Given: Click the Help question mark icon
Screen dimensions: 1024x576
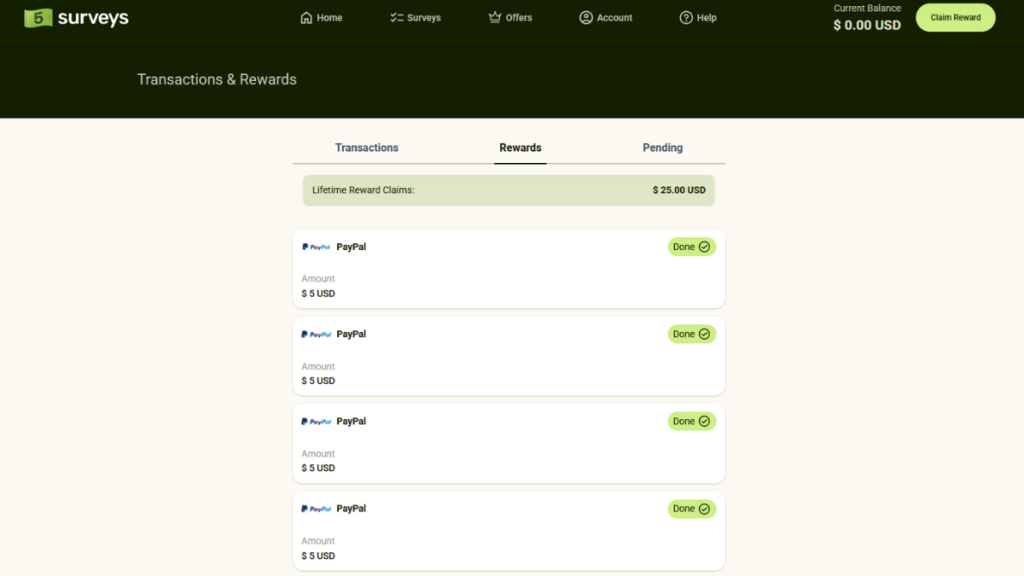Looking at the screenshot, I should pos(686,18).
